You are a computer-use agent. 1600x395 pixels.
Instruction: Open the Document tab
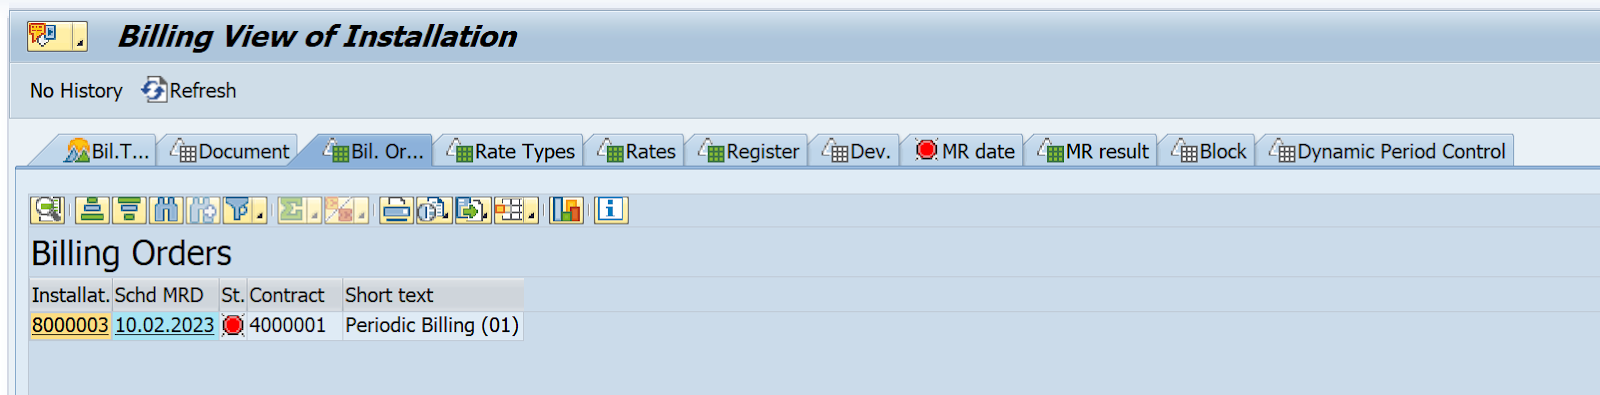click(x=230, y=151)
